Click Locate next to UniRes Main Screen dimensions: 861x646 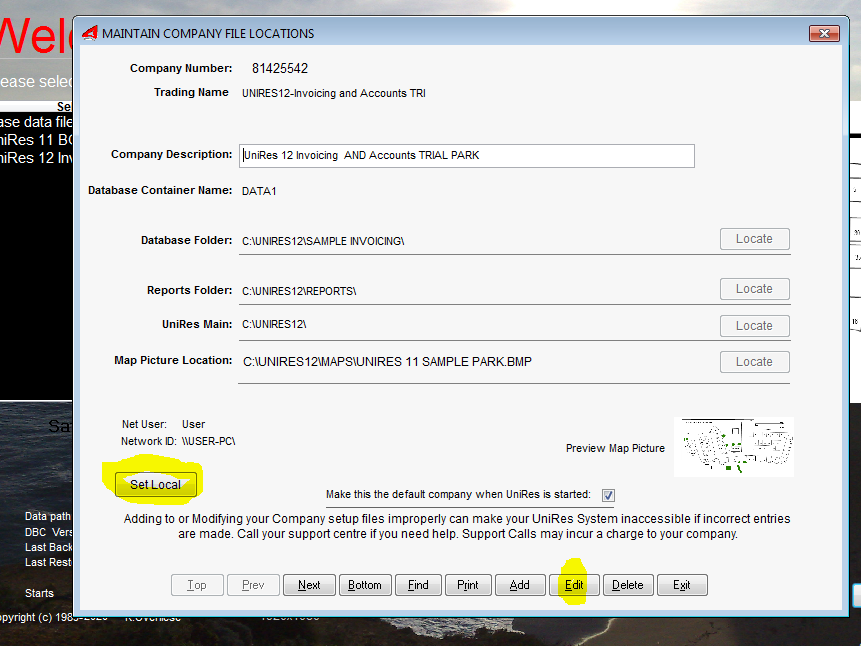coord(754,326)
